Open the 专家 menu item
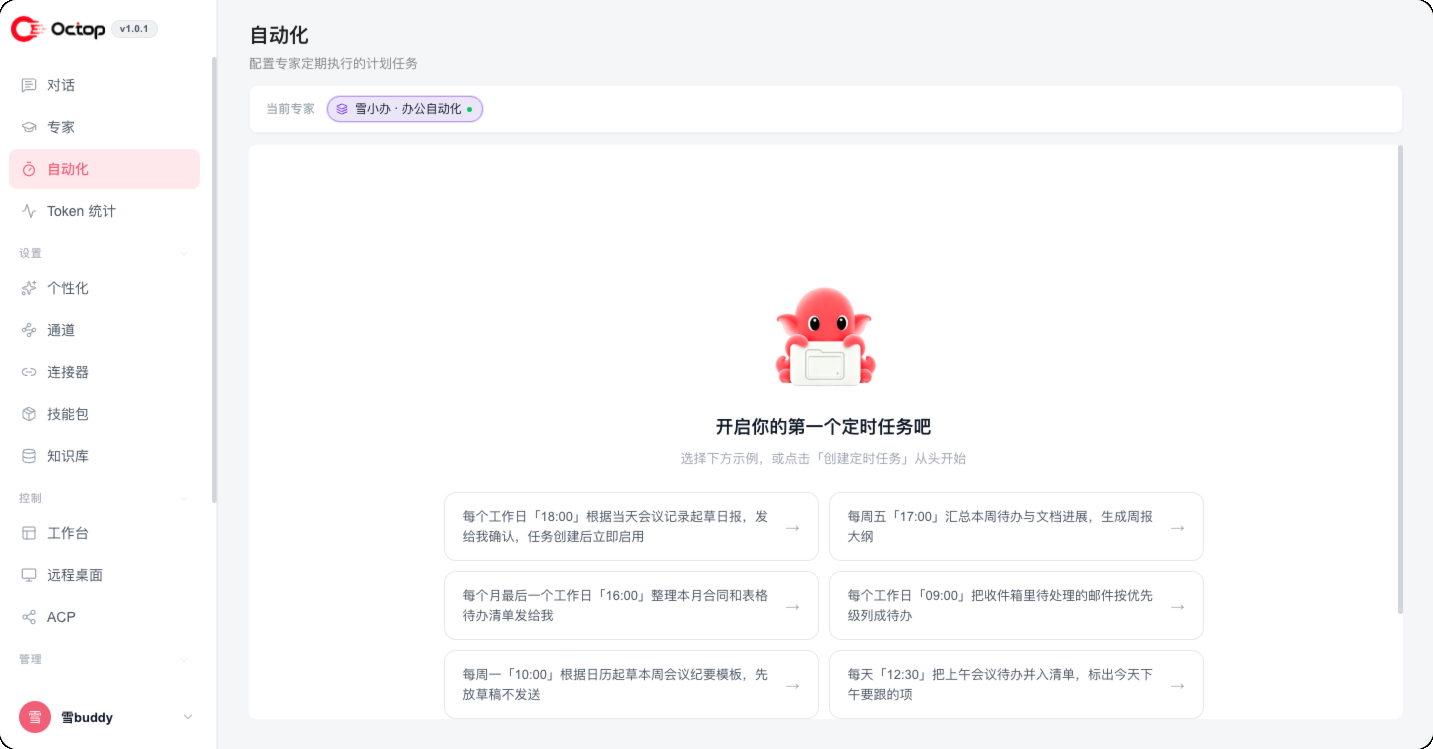 104,127
